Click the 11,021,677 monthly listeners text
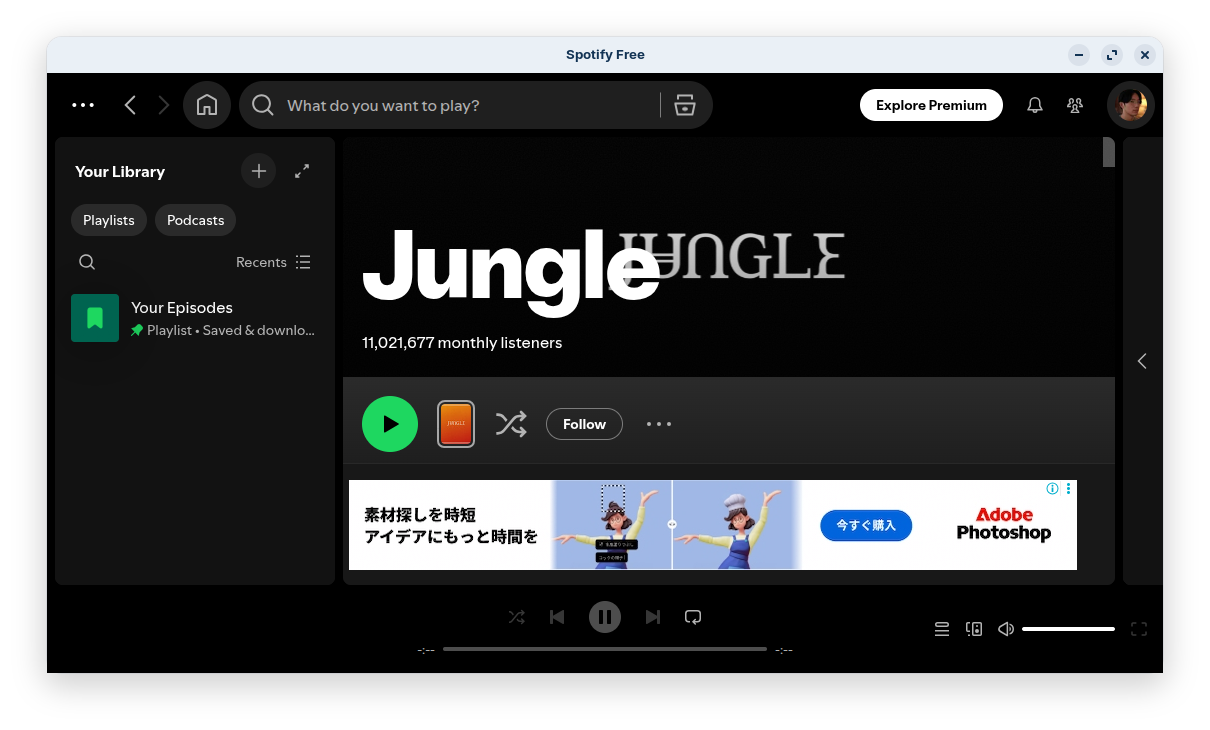 click(462, 343)
